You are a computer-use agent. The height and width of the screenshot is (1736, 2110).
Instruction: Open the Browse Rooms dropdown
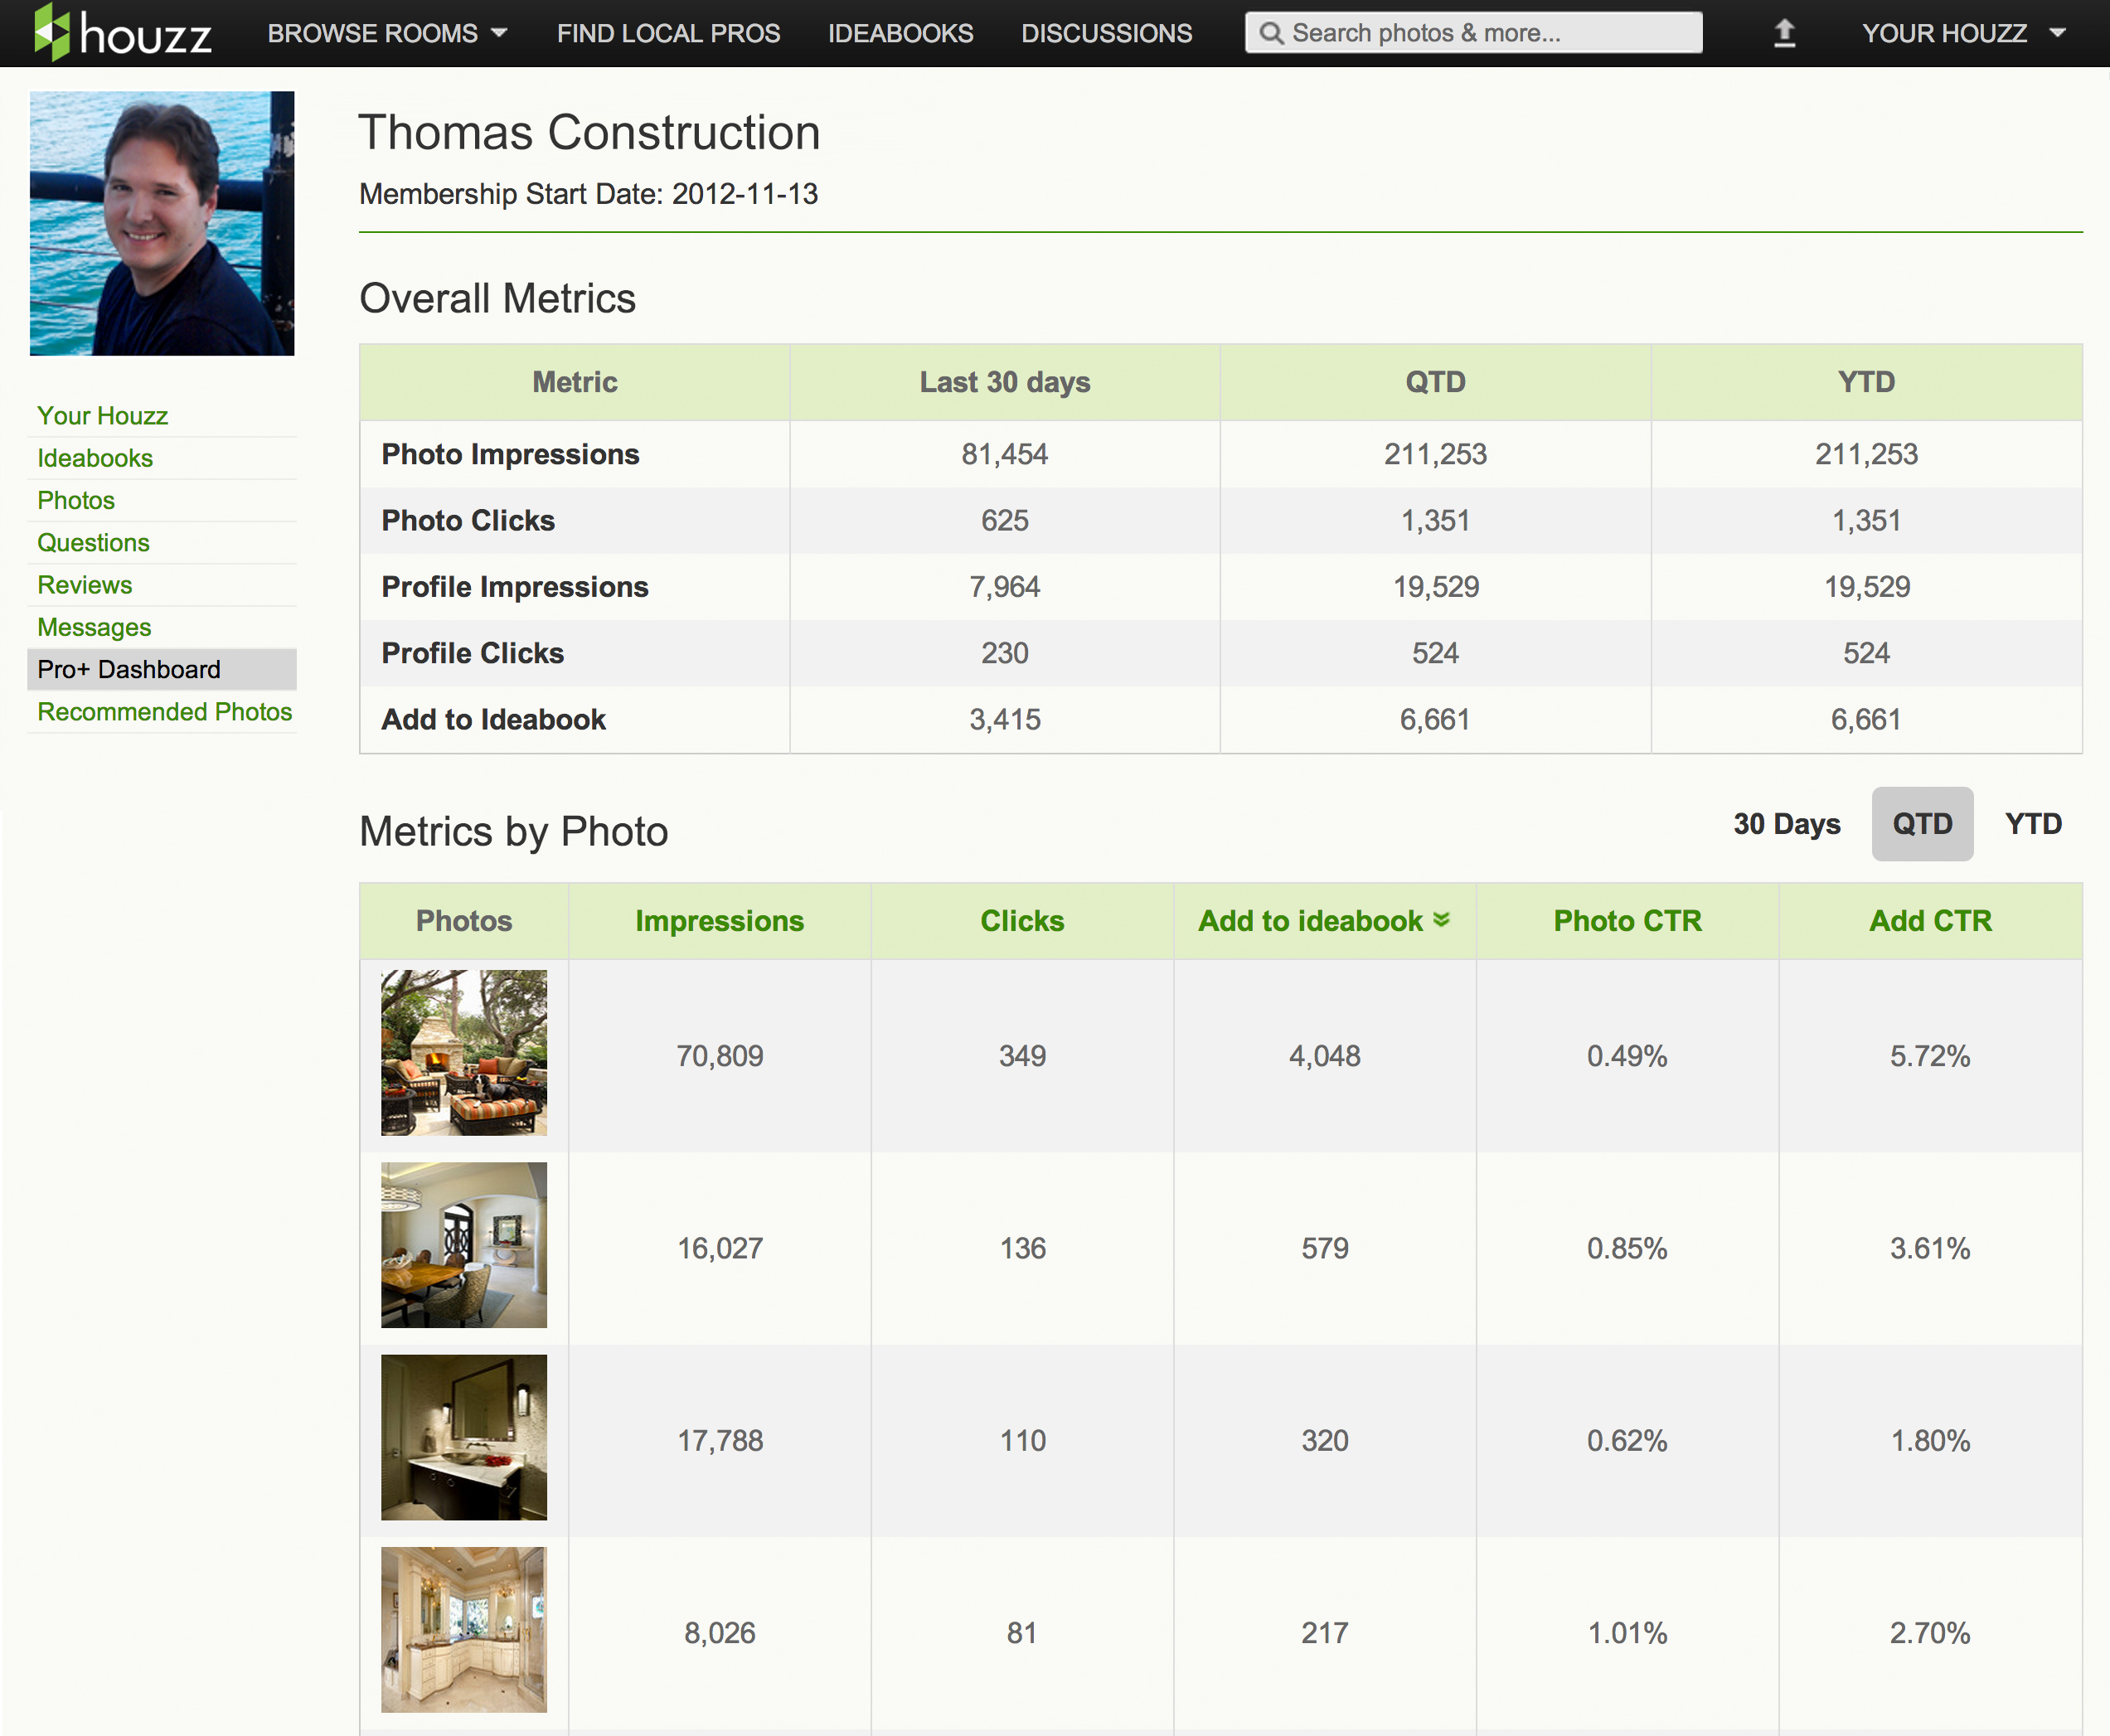coord(387,33)
